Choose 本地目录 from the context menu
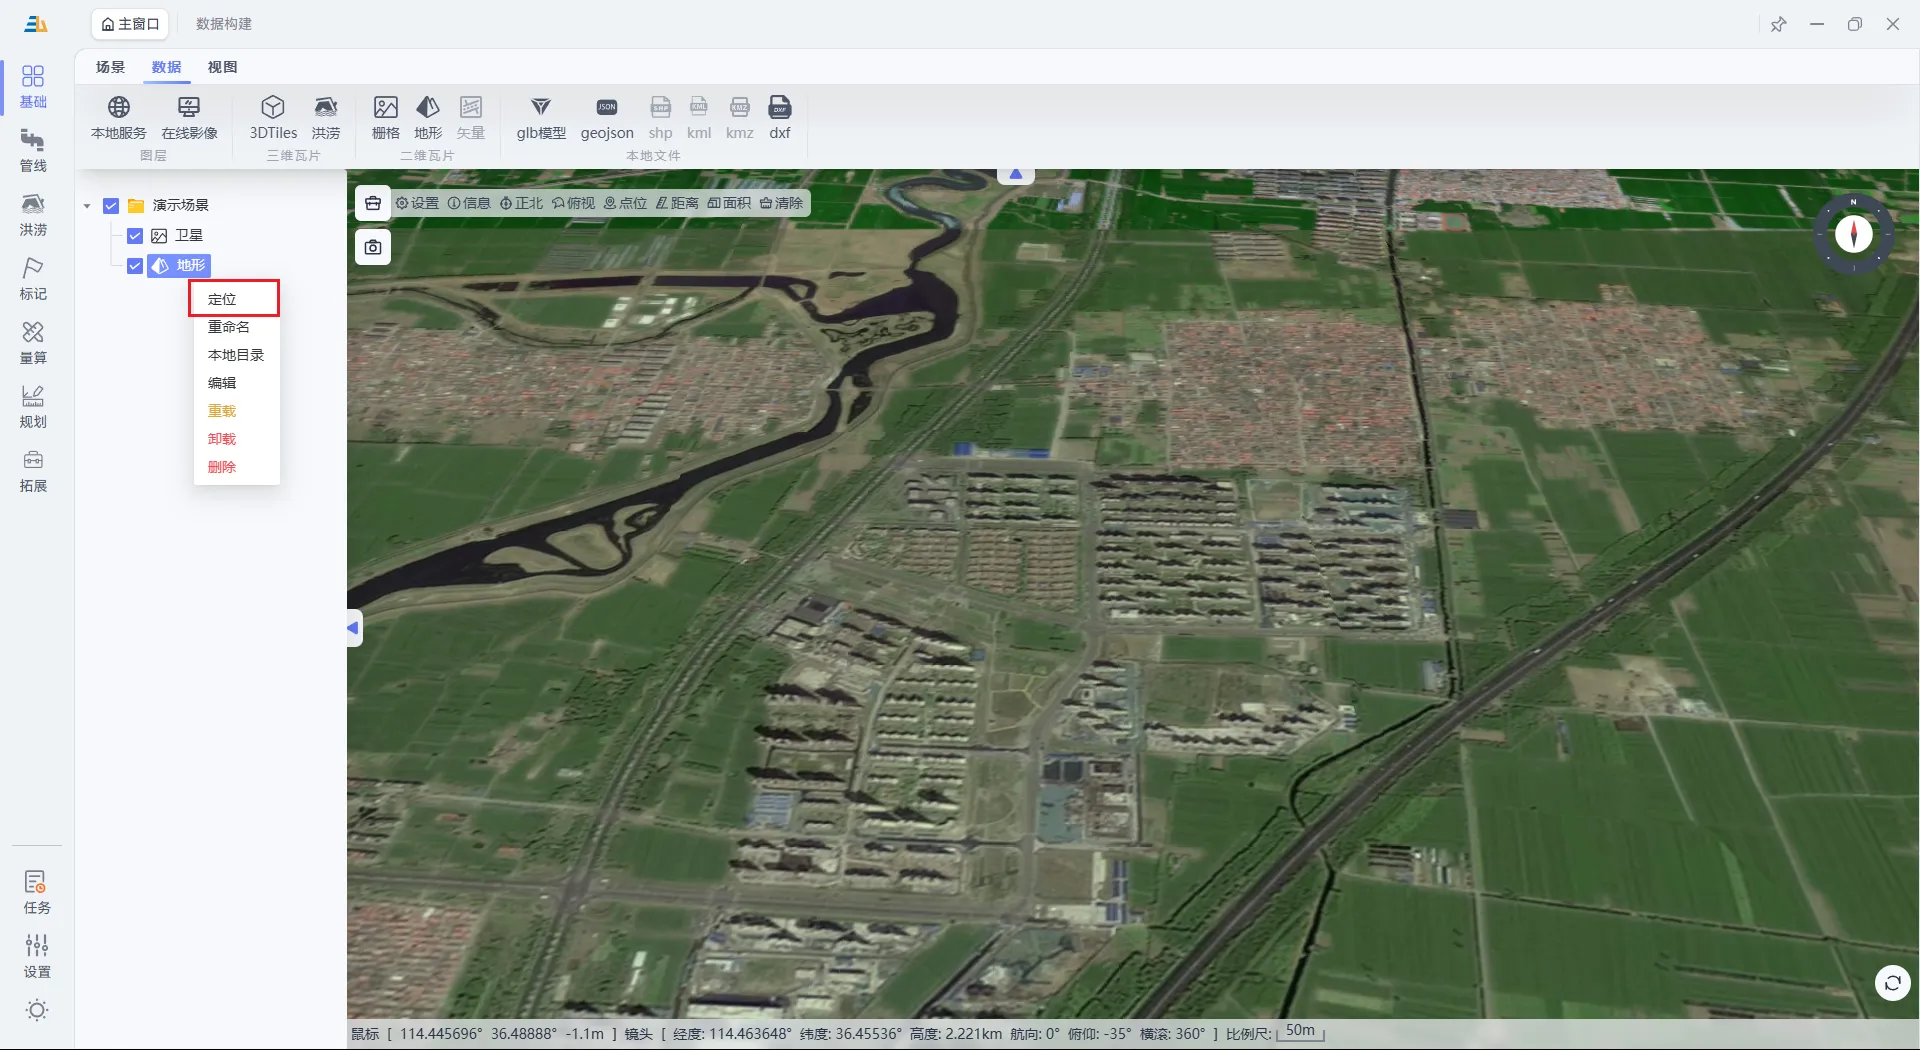 (x=236, y=355)
